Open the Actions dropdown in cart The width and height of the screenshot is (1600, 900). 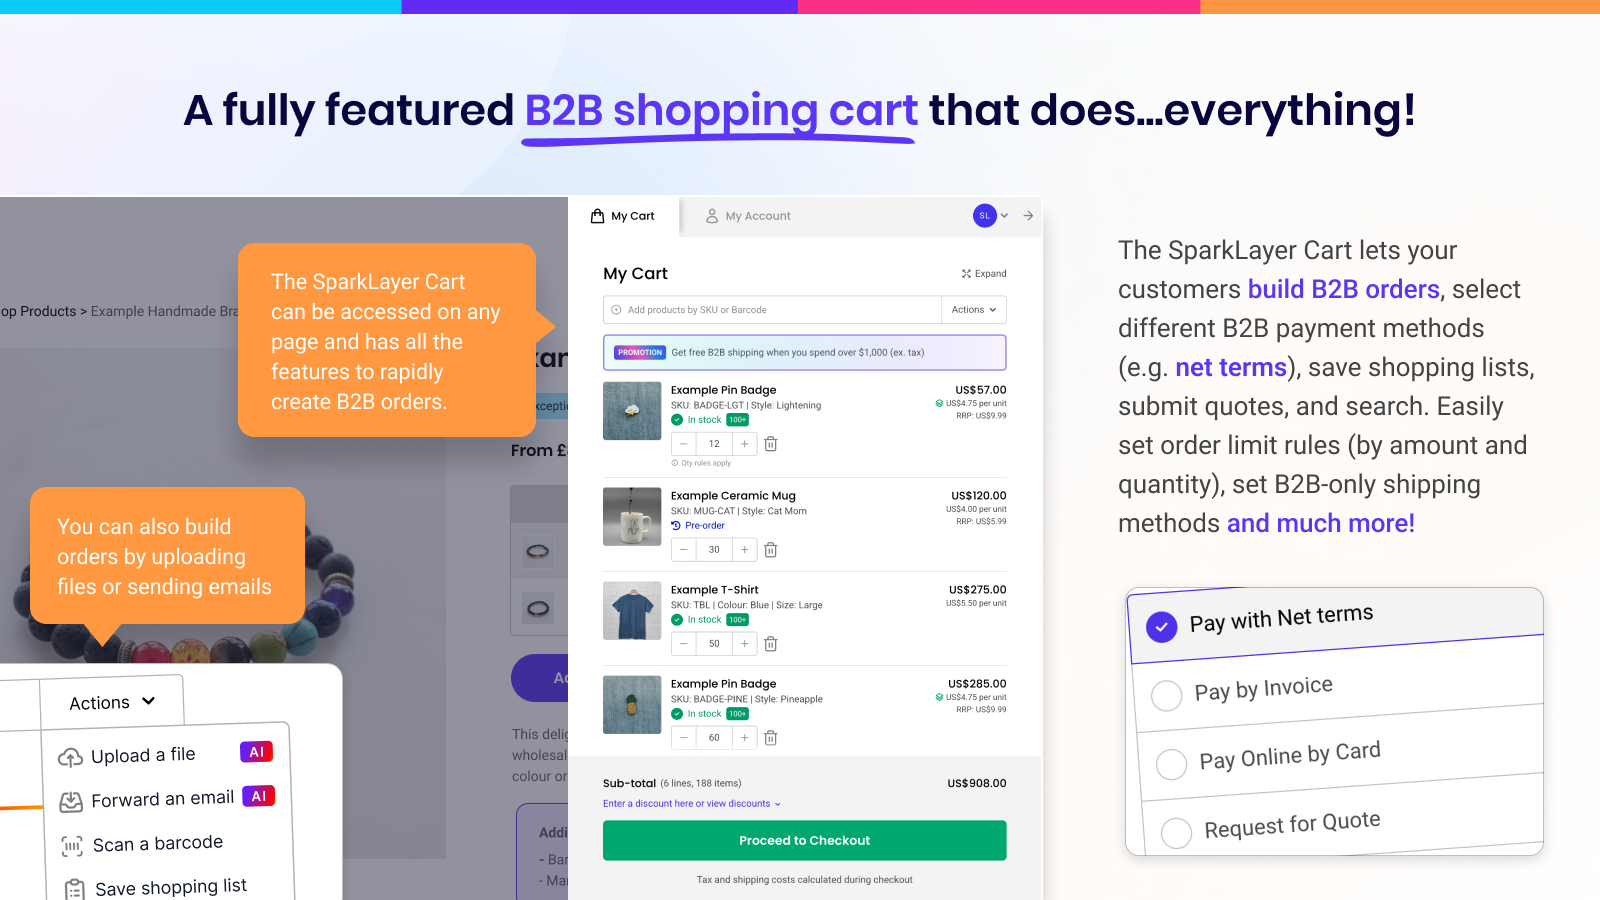[x=974, y=310]
